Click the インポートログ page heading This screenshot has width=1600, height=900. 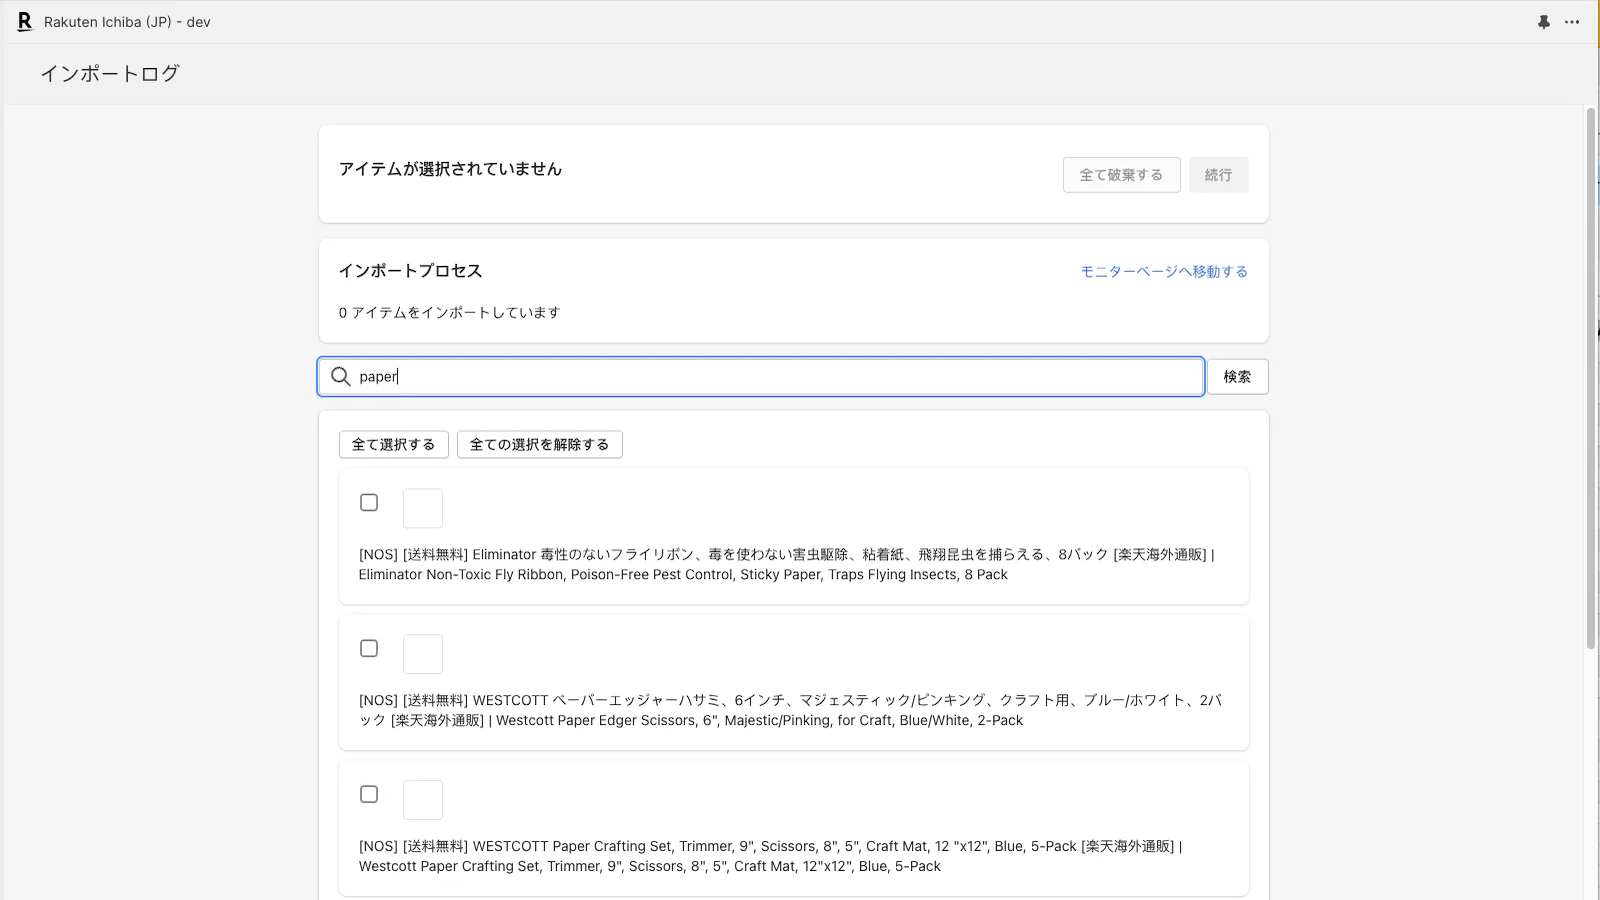[110, 73]
